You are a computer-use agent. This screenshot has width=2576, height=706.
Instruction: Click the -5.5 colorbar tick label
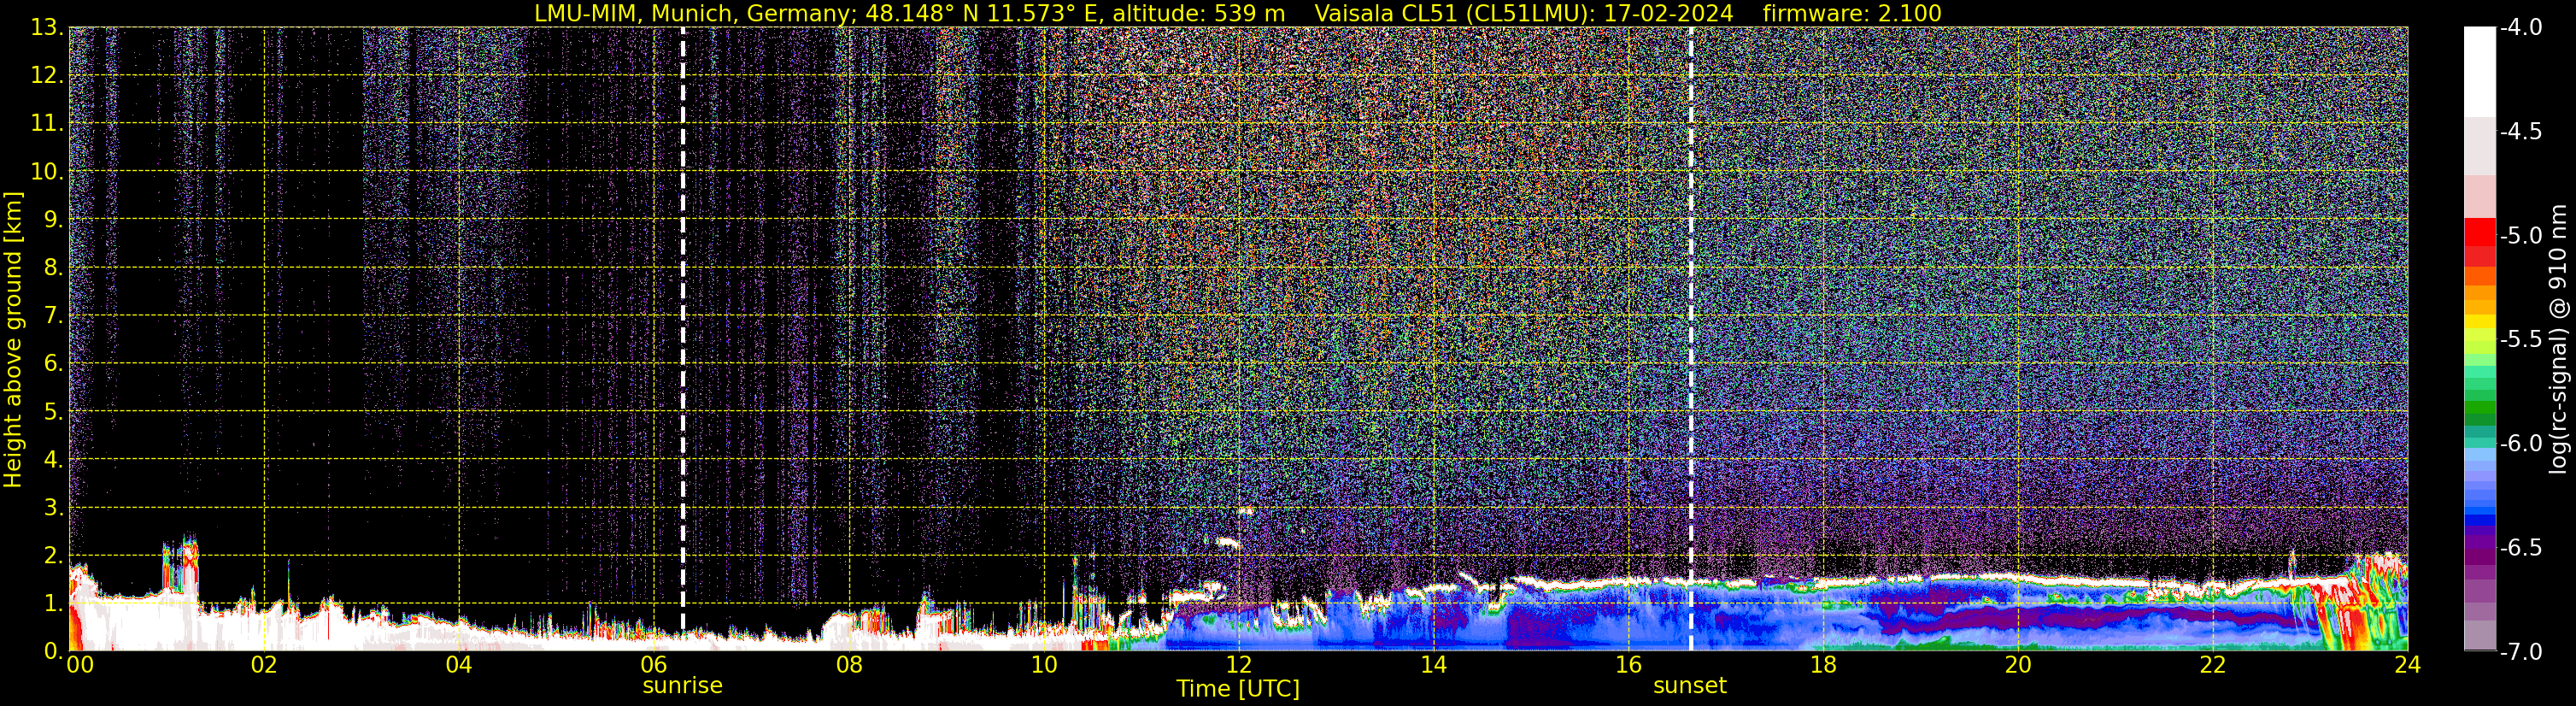pos(2520,339)
